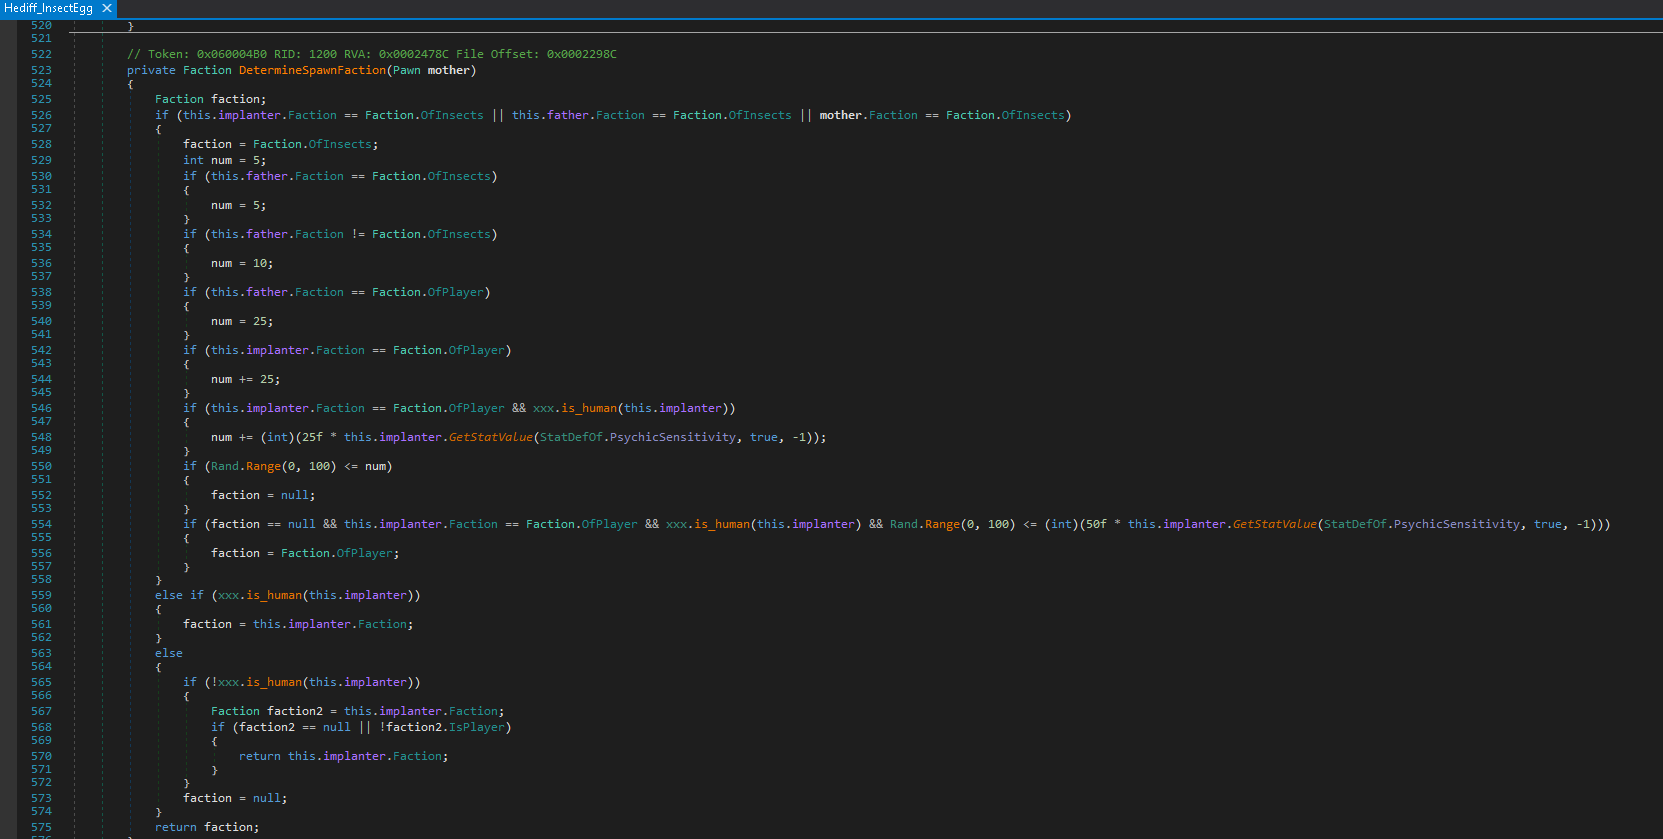Click 'return faction;' on line 575
Image resolution: width=1663 pixels, height=839 pixels.
pos(207,827)
